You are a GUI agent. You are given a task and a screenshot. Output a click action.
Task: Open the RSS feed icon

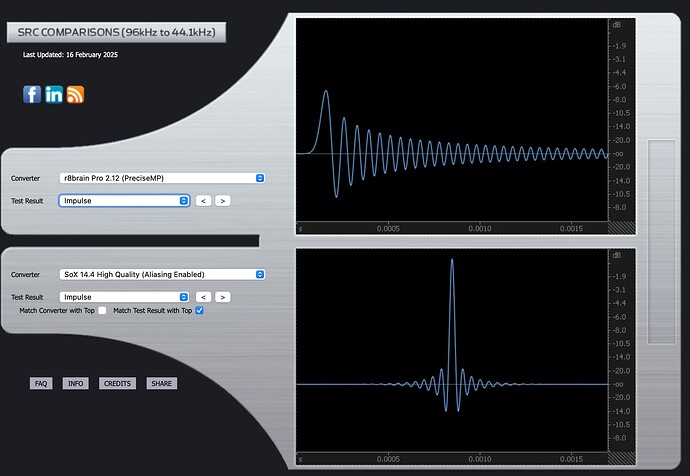point(75,95)
